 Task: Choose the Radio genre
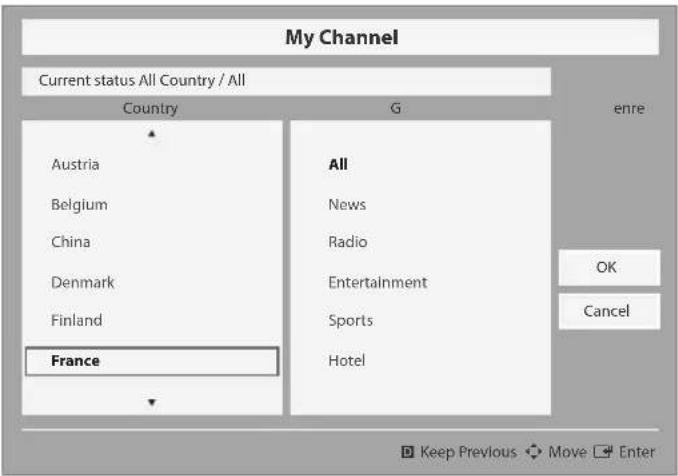pos(348,242)
